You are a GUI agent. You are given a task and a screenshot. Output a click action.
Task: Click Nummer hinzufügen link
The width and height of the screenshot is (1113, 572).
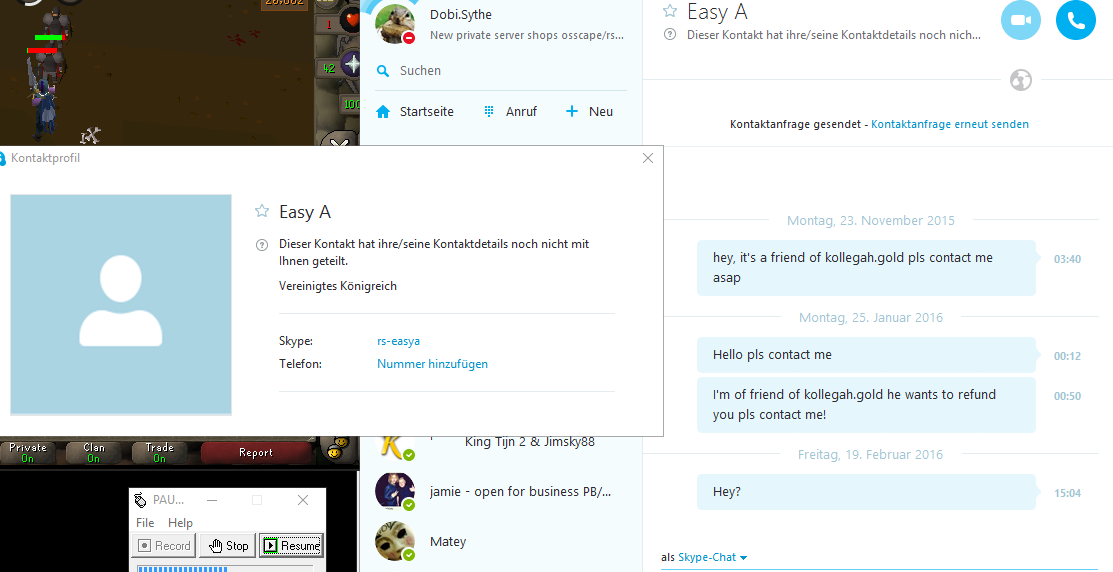(x=432, y=363)
